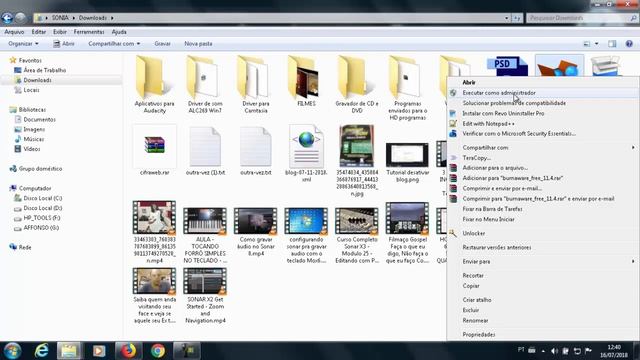Screen dimensions: 640x360
Task: Choose Executar como administrador
Action: 499,93
